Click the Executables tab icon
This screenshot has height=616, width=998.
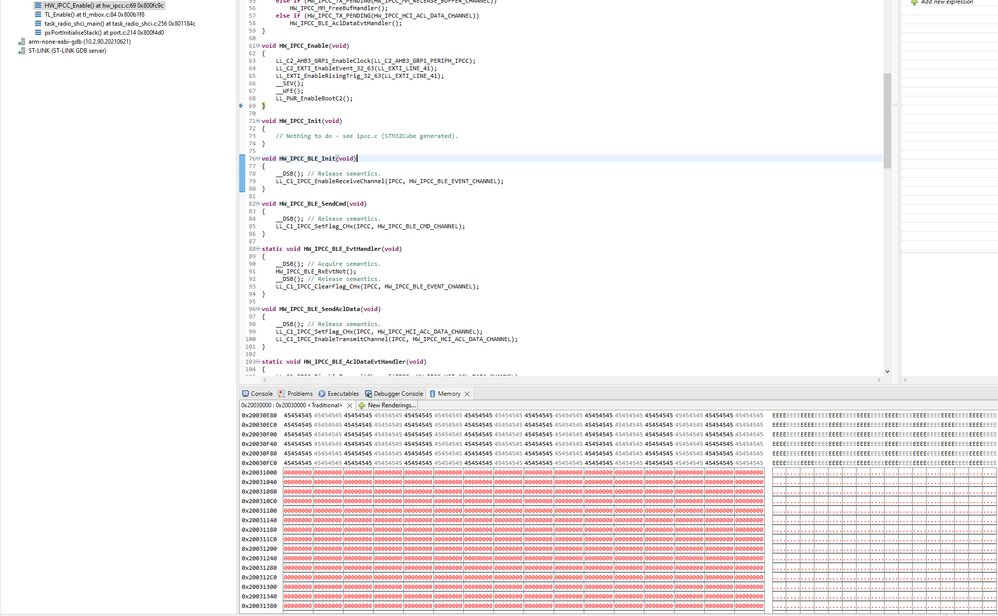322,394
